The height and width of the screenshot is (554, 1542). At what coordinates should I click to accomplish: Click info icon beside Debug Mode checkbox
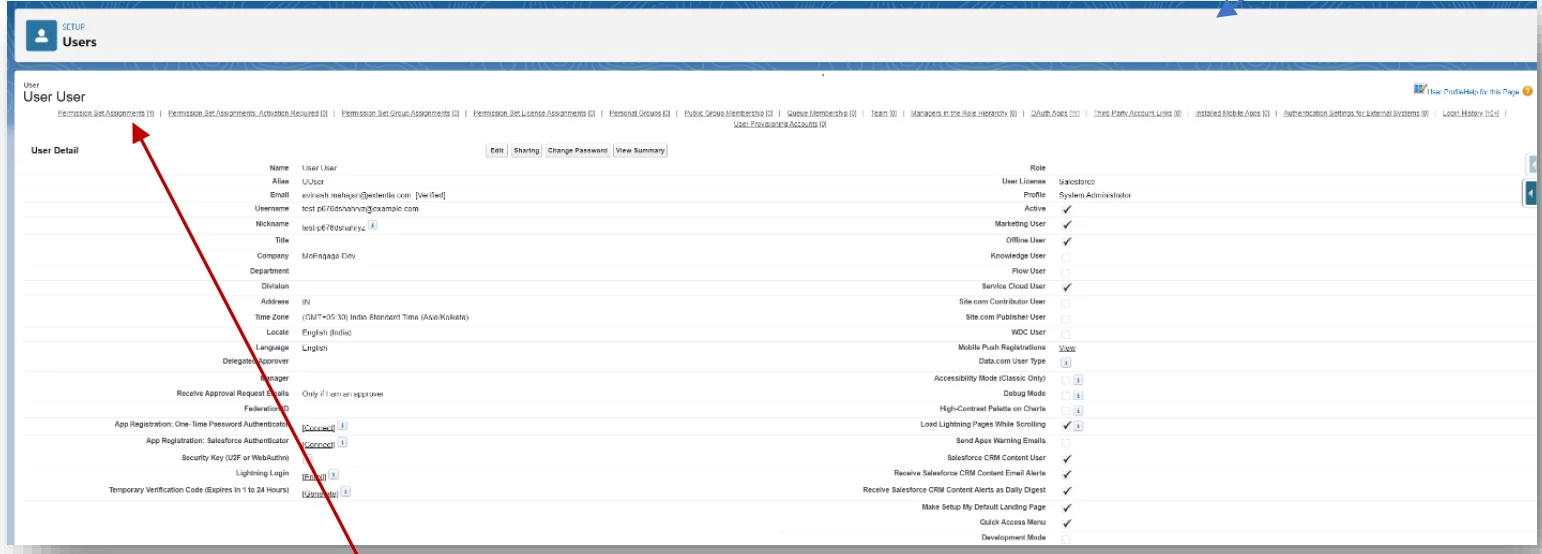click(x=1078, y=396)
